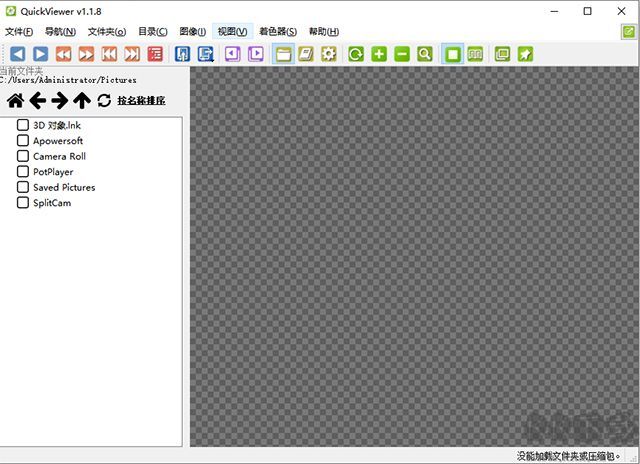Click the 按名称排序 sort link

[x=141, y=100]
